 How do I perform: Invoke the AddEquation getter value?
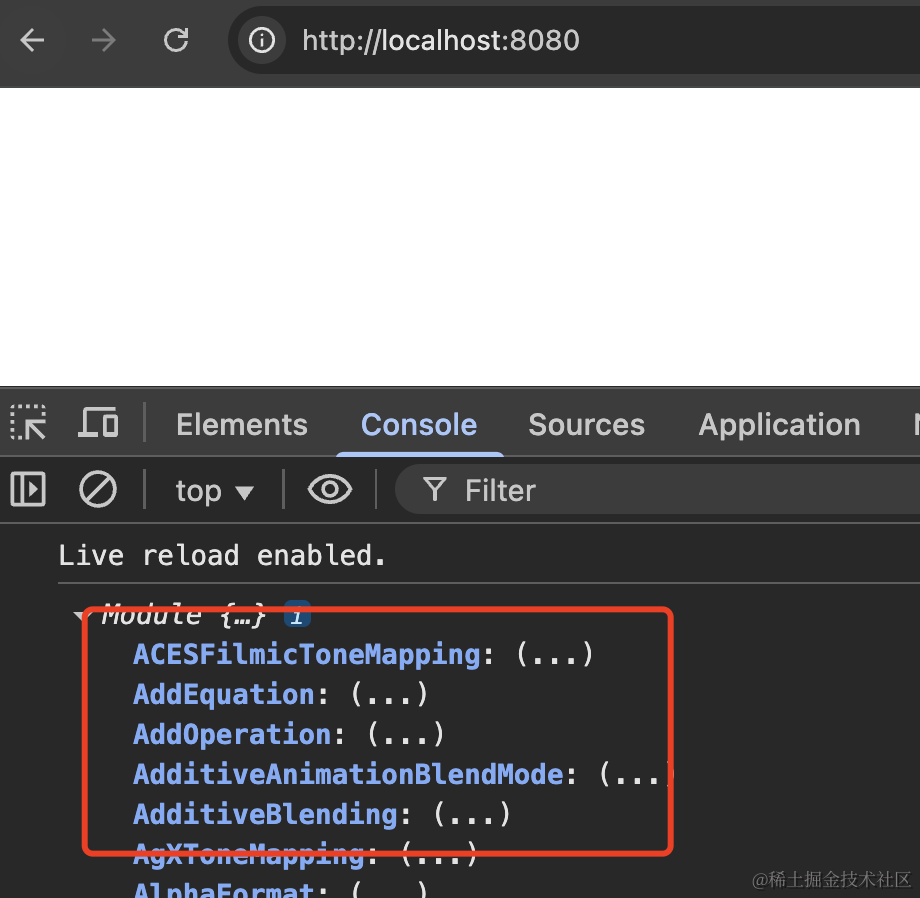pyautogui.click(x=389, y=694)
